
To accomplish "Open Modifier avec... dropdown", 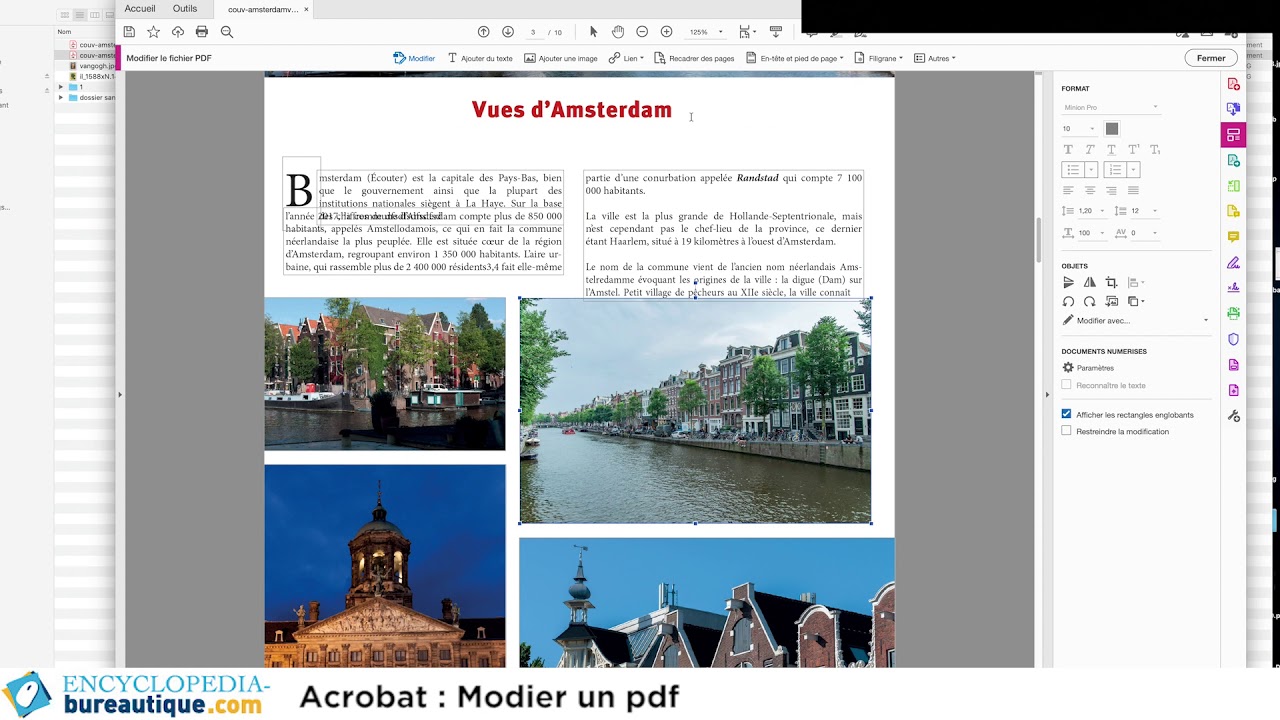I will point(1135,320).
